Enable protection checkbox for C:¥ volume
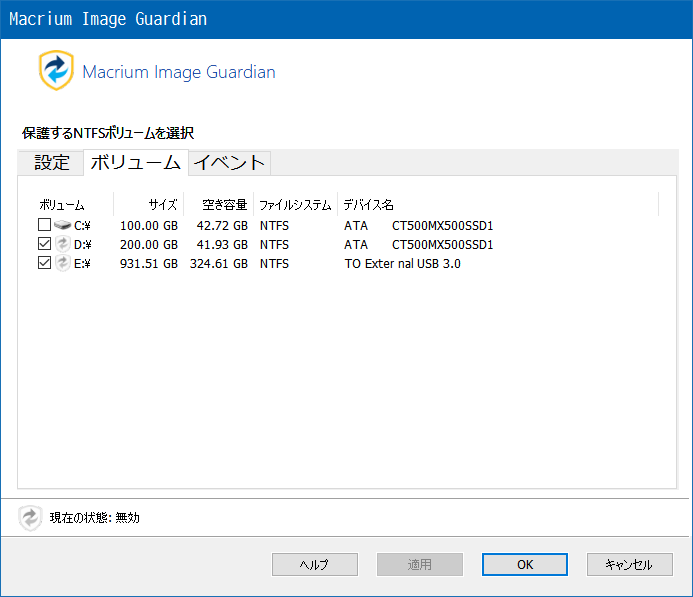693x597 pixels. tap(44, 225)
